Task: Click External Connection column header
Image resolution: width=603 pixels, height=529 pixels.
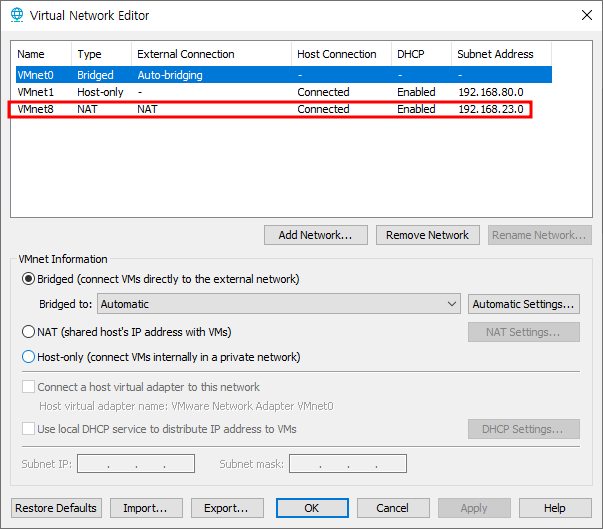Action: point(212,54)
